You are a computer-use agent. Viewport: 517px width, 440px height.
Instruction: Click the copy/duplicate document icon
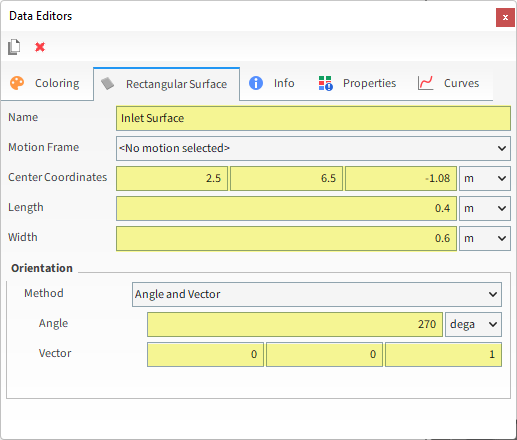14,47
